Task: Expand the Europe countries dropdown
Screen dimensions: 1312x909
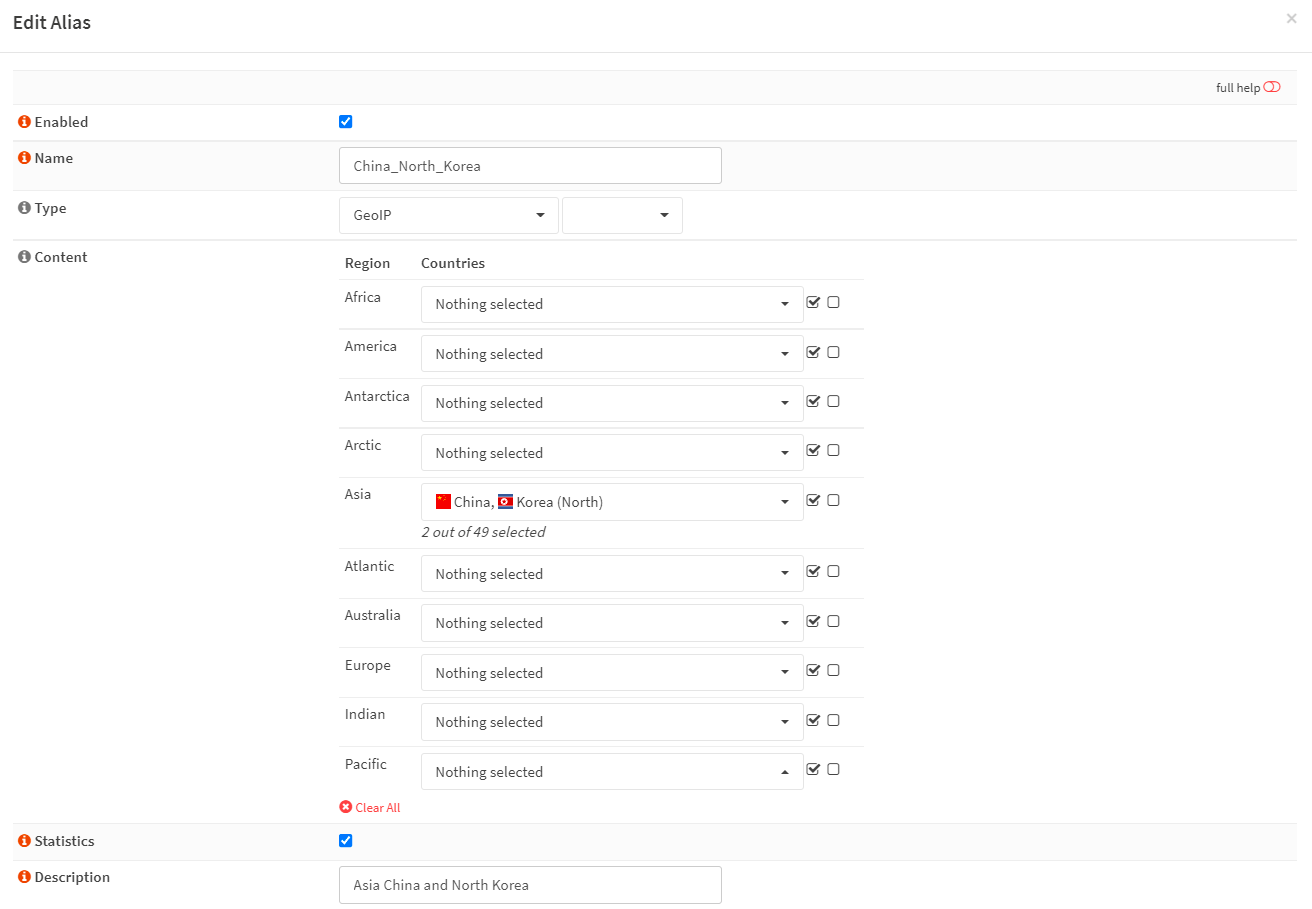Action: coord(611,673)
